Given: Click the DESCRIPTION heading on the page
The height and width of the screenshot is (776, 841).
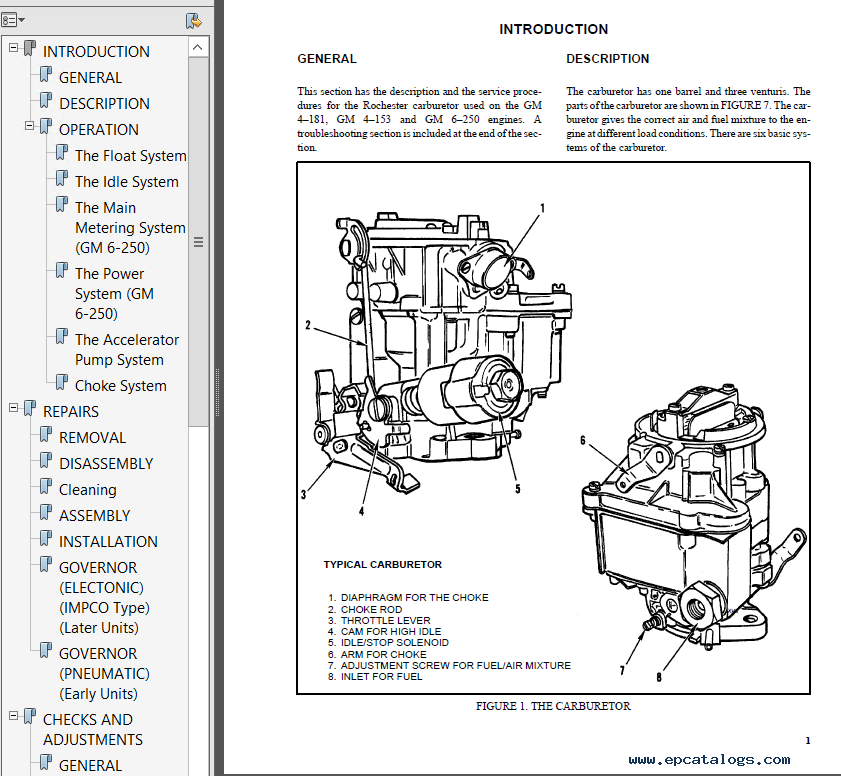Looking at the screenshot, I should [x=607, y=59].
